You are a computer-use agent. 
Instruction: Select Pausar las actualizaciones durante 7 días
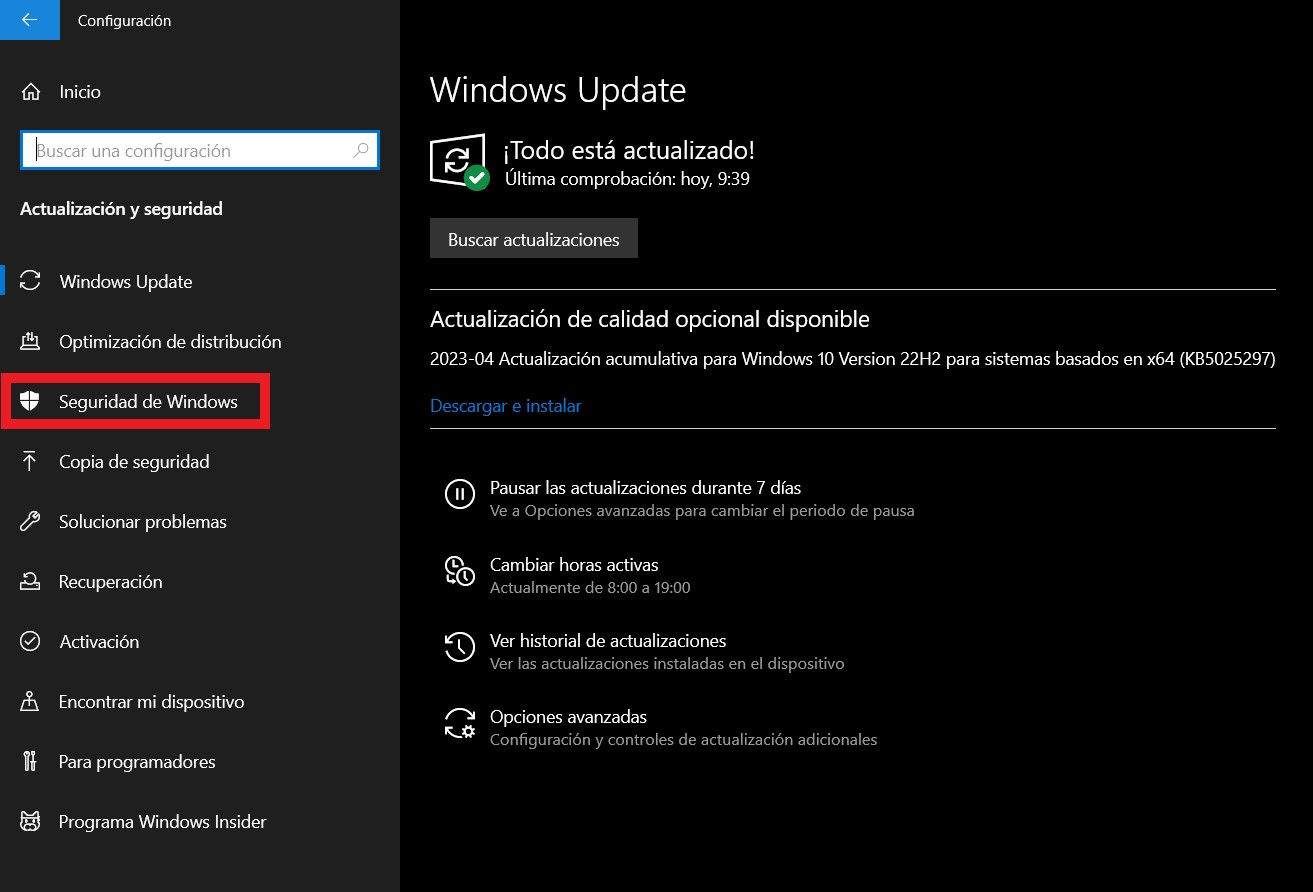[645, 488]
